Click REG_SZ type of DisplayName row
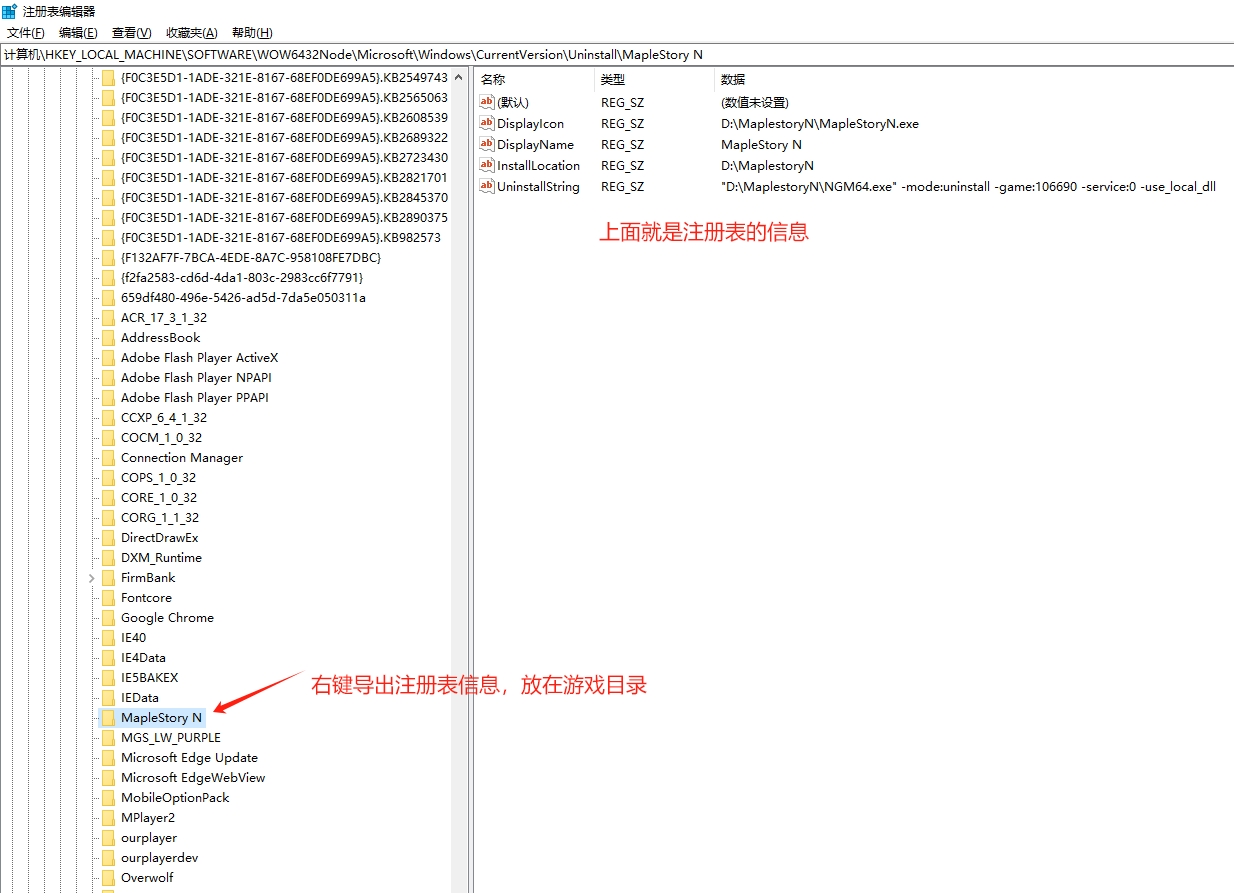This screenshot has width=1234, height=893. [622, 145]
